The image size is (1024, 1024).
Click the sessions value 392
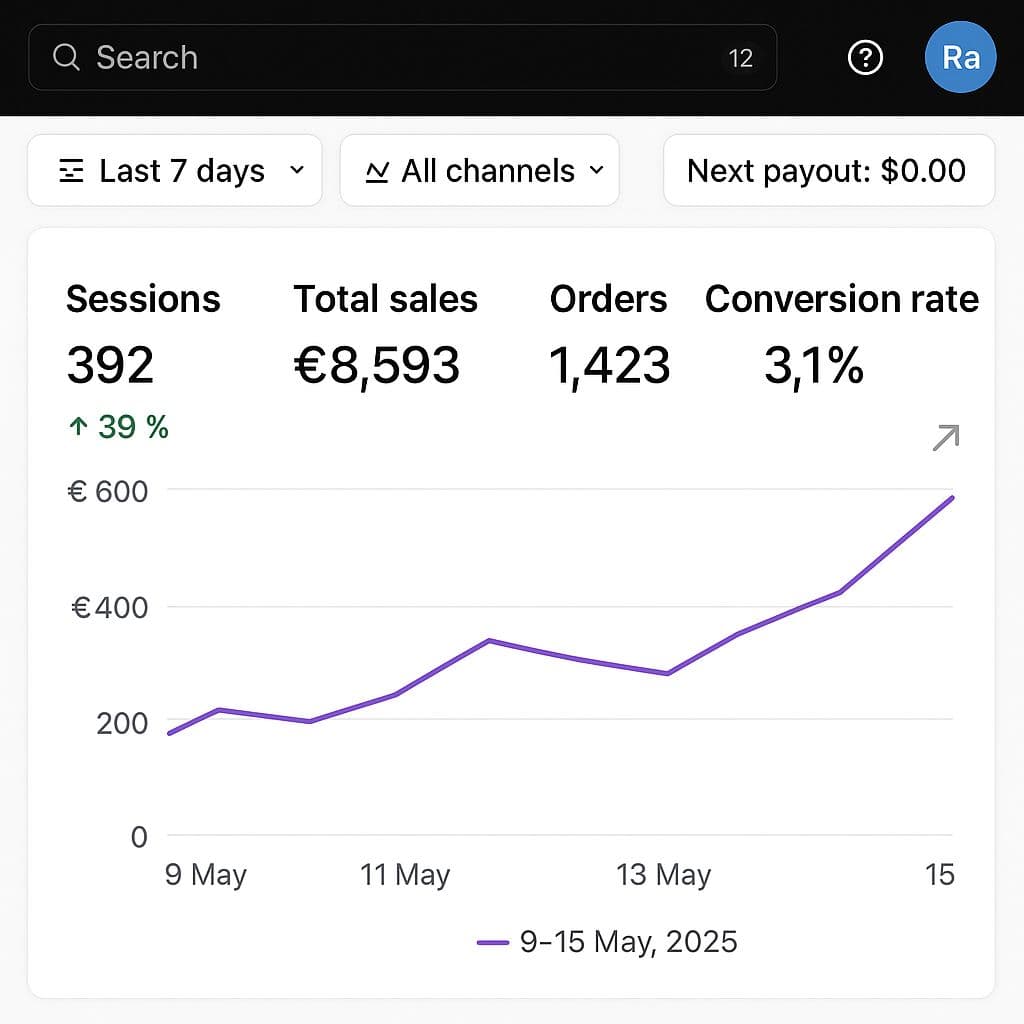110,365
